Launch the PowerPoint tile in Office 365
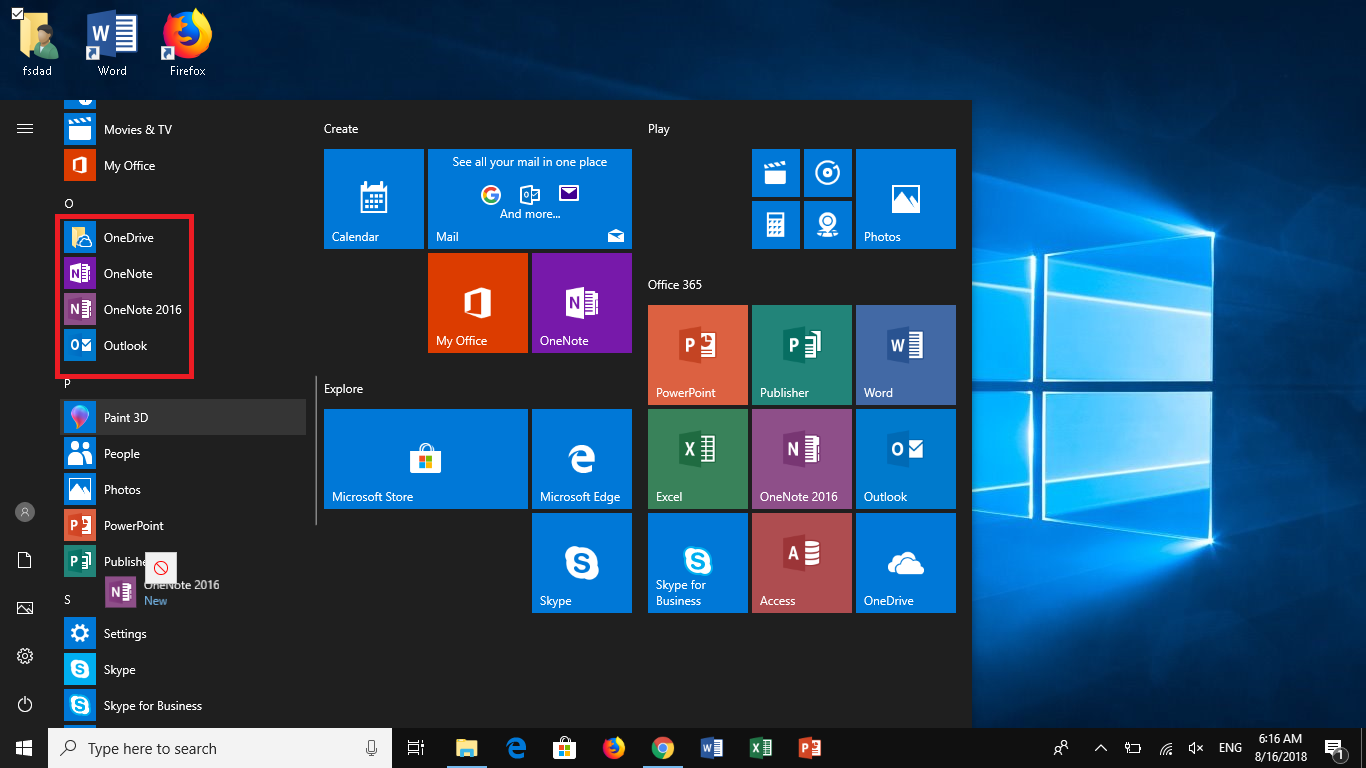 click(698, 355)
